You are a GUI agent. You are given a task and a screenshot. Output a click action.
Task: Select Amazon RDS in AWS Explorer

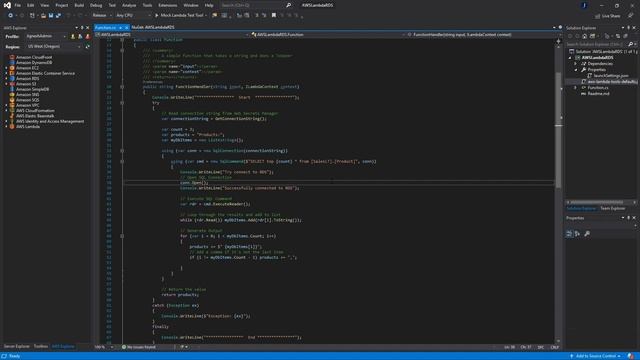[27, 79]
